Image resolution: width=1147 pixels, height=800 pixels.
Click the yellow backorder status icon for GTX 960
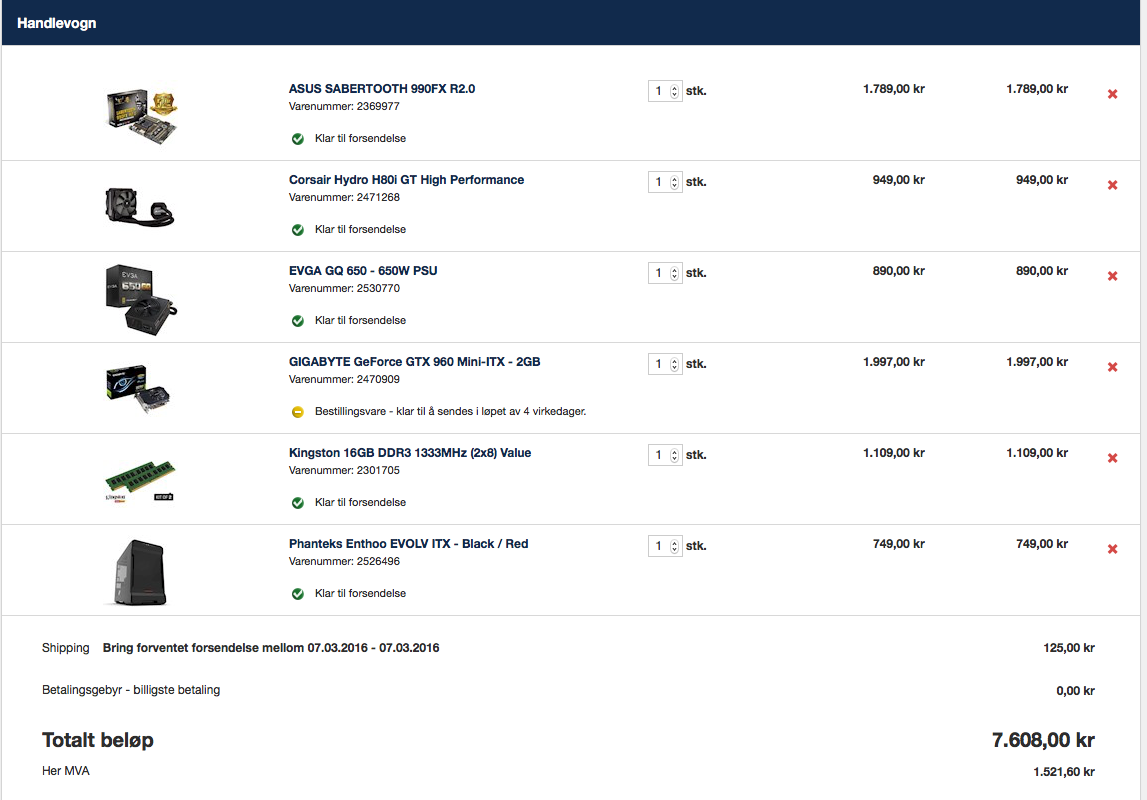(298, 412)
